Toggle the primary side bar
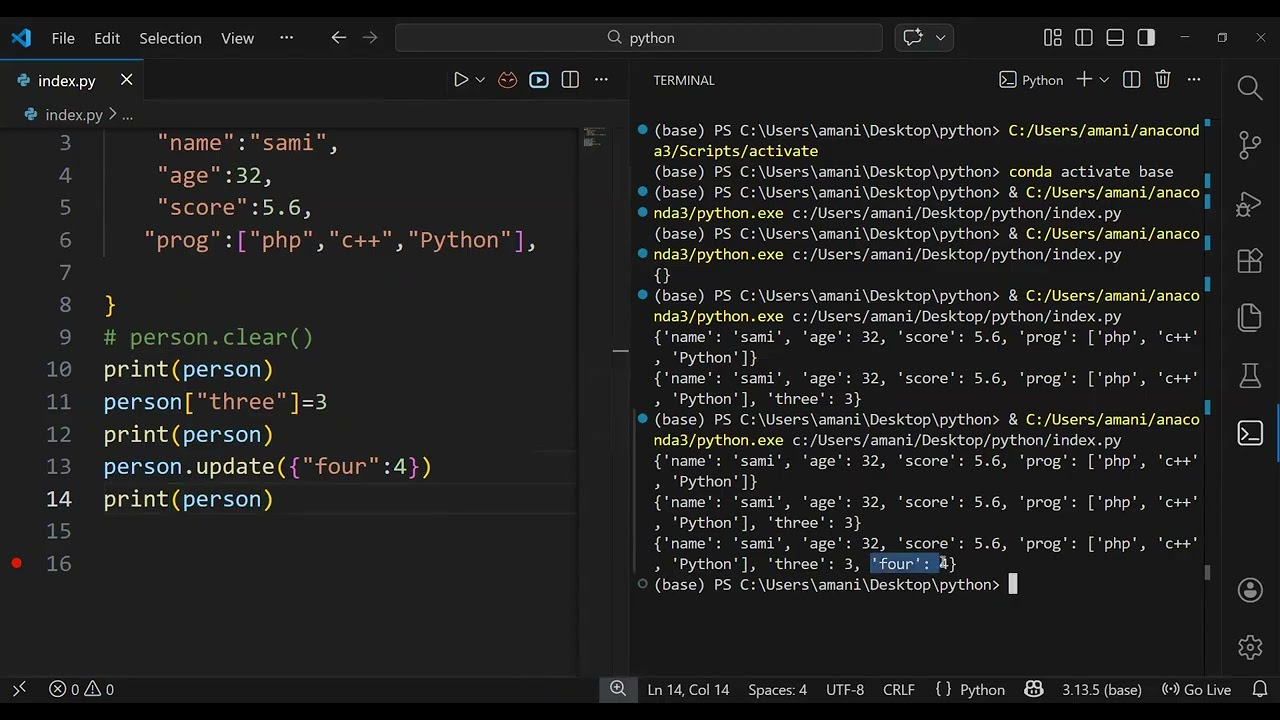This screenshot has height=720, width=1280. 1084,38
